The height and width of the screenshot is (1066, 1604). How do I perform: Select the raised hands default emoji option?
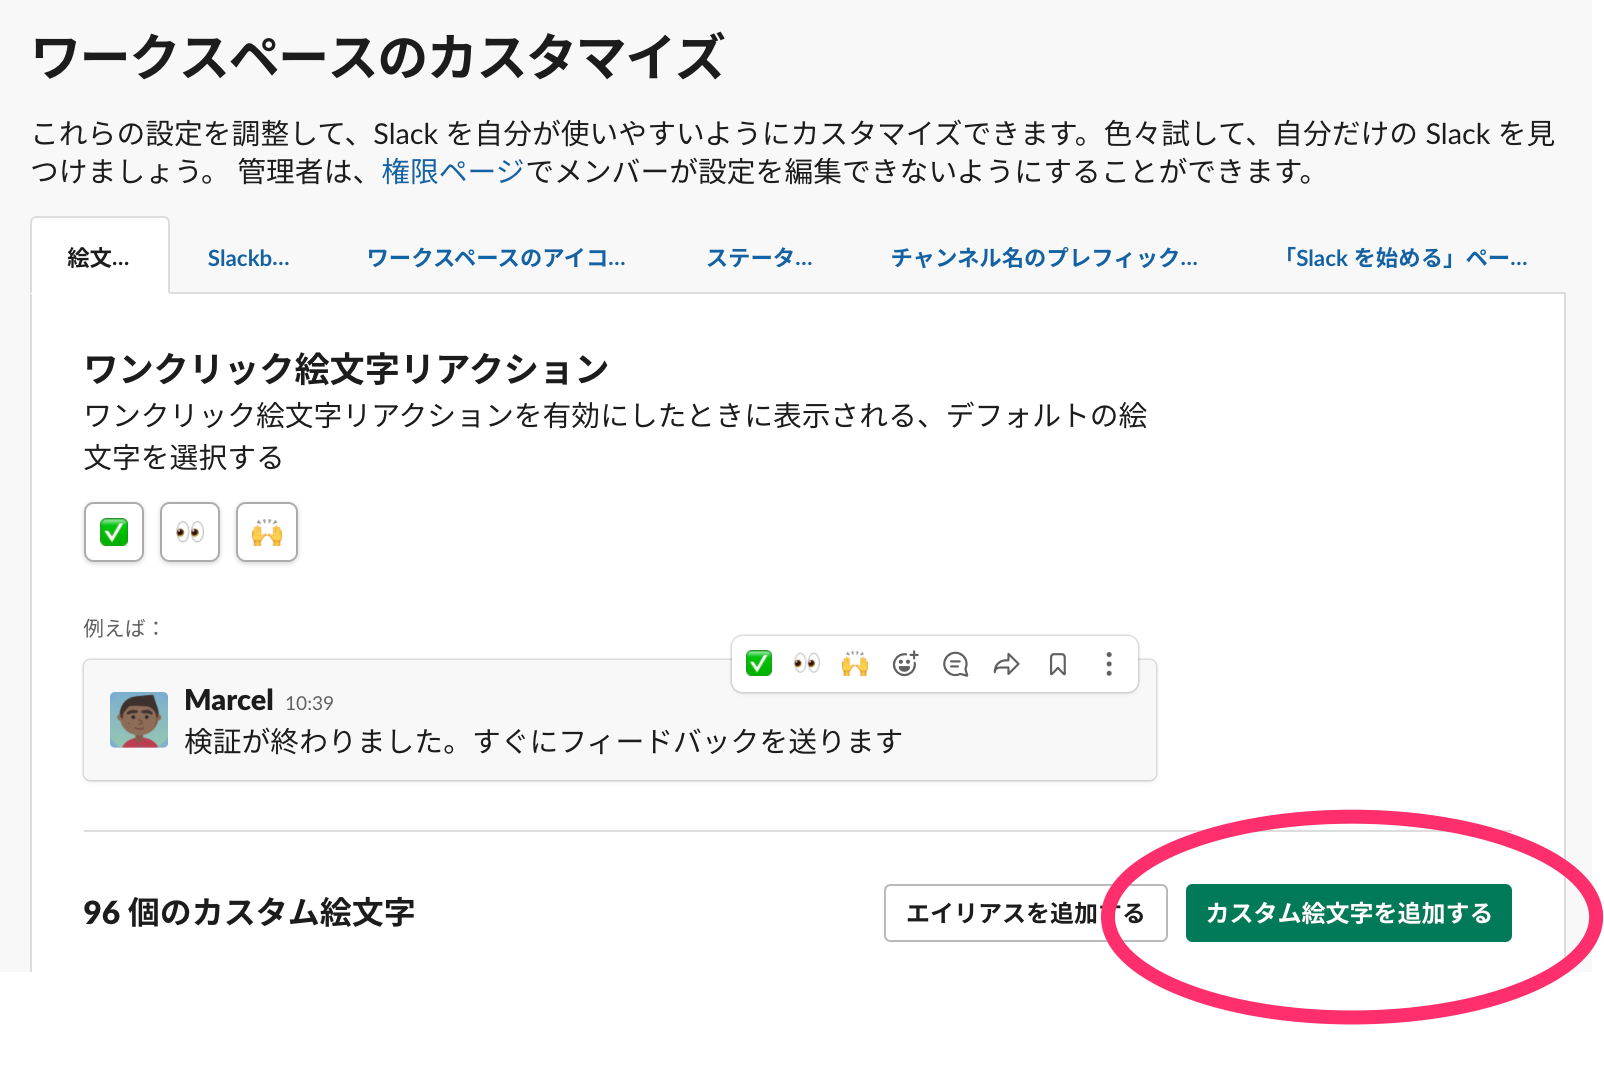(266, 532)
